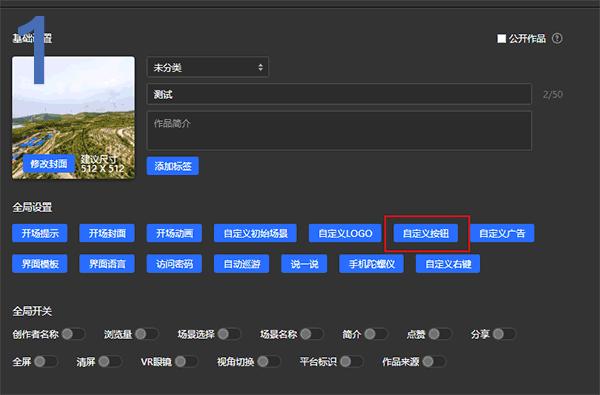The width and height of the screenshot is (600, 395).
Task: Toggle the 分享 switch
Action: click(504, 334)
